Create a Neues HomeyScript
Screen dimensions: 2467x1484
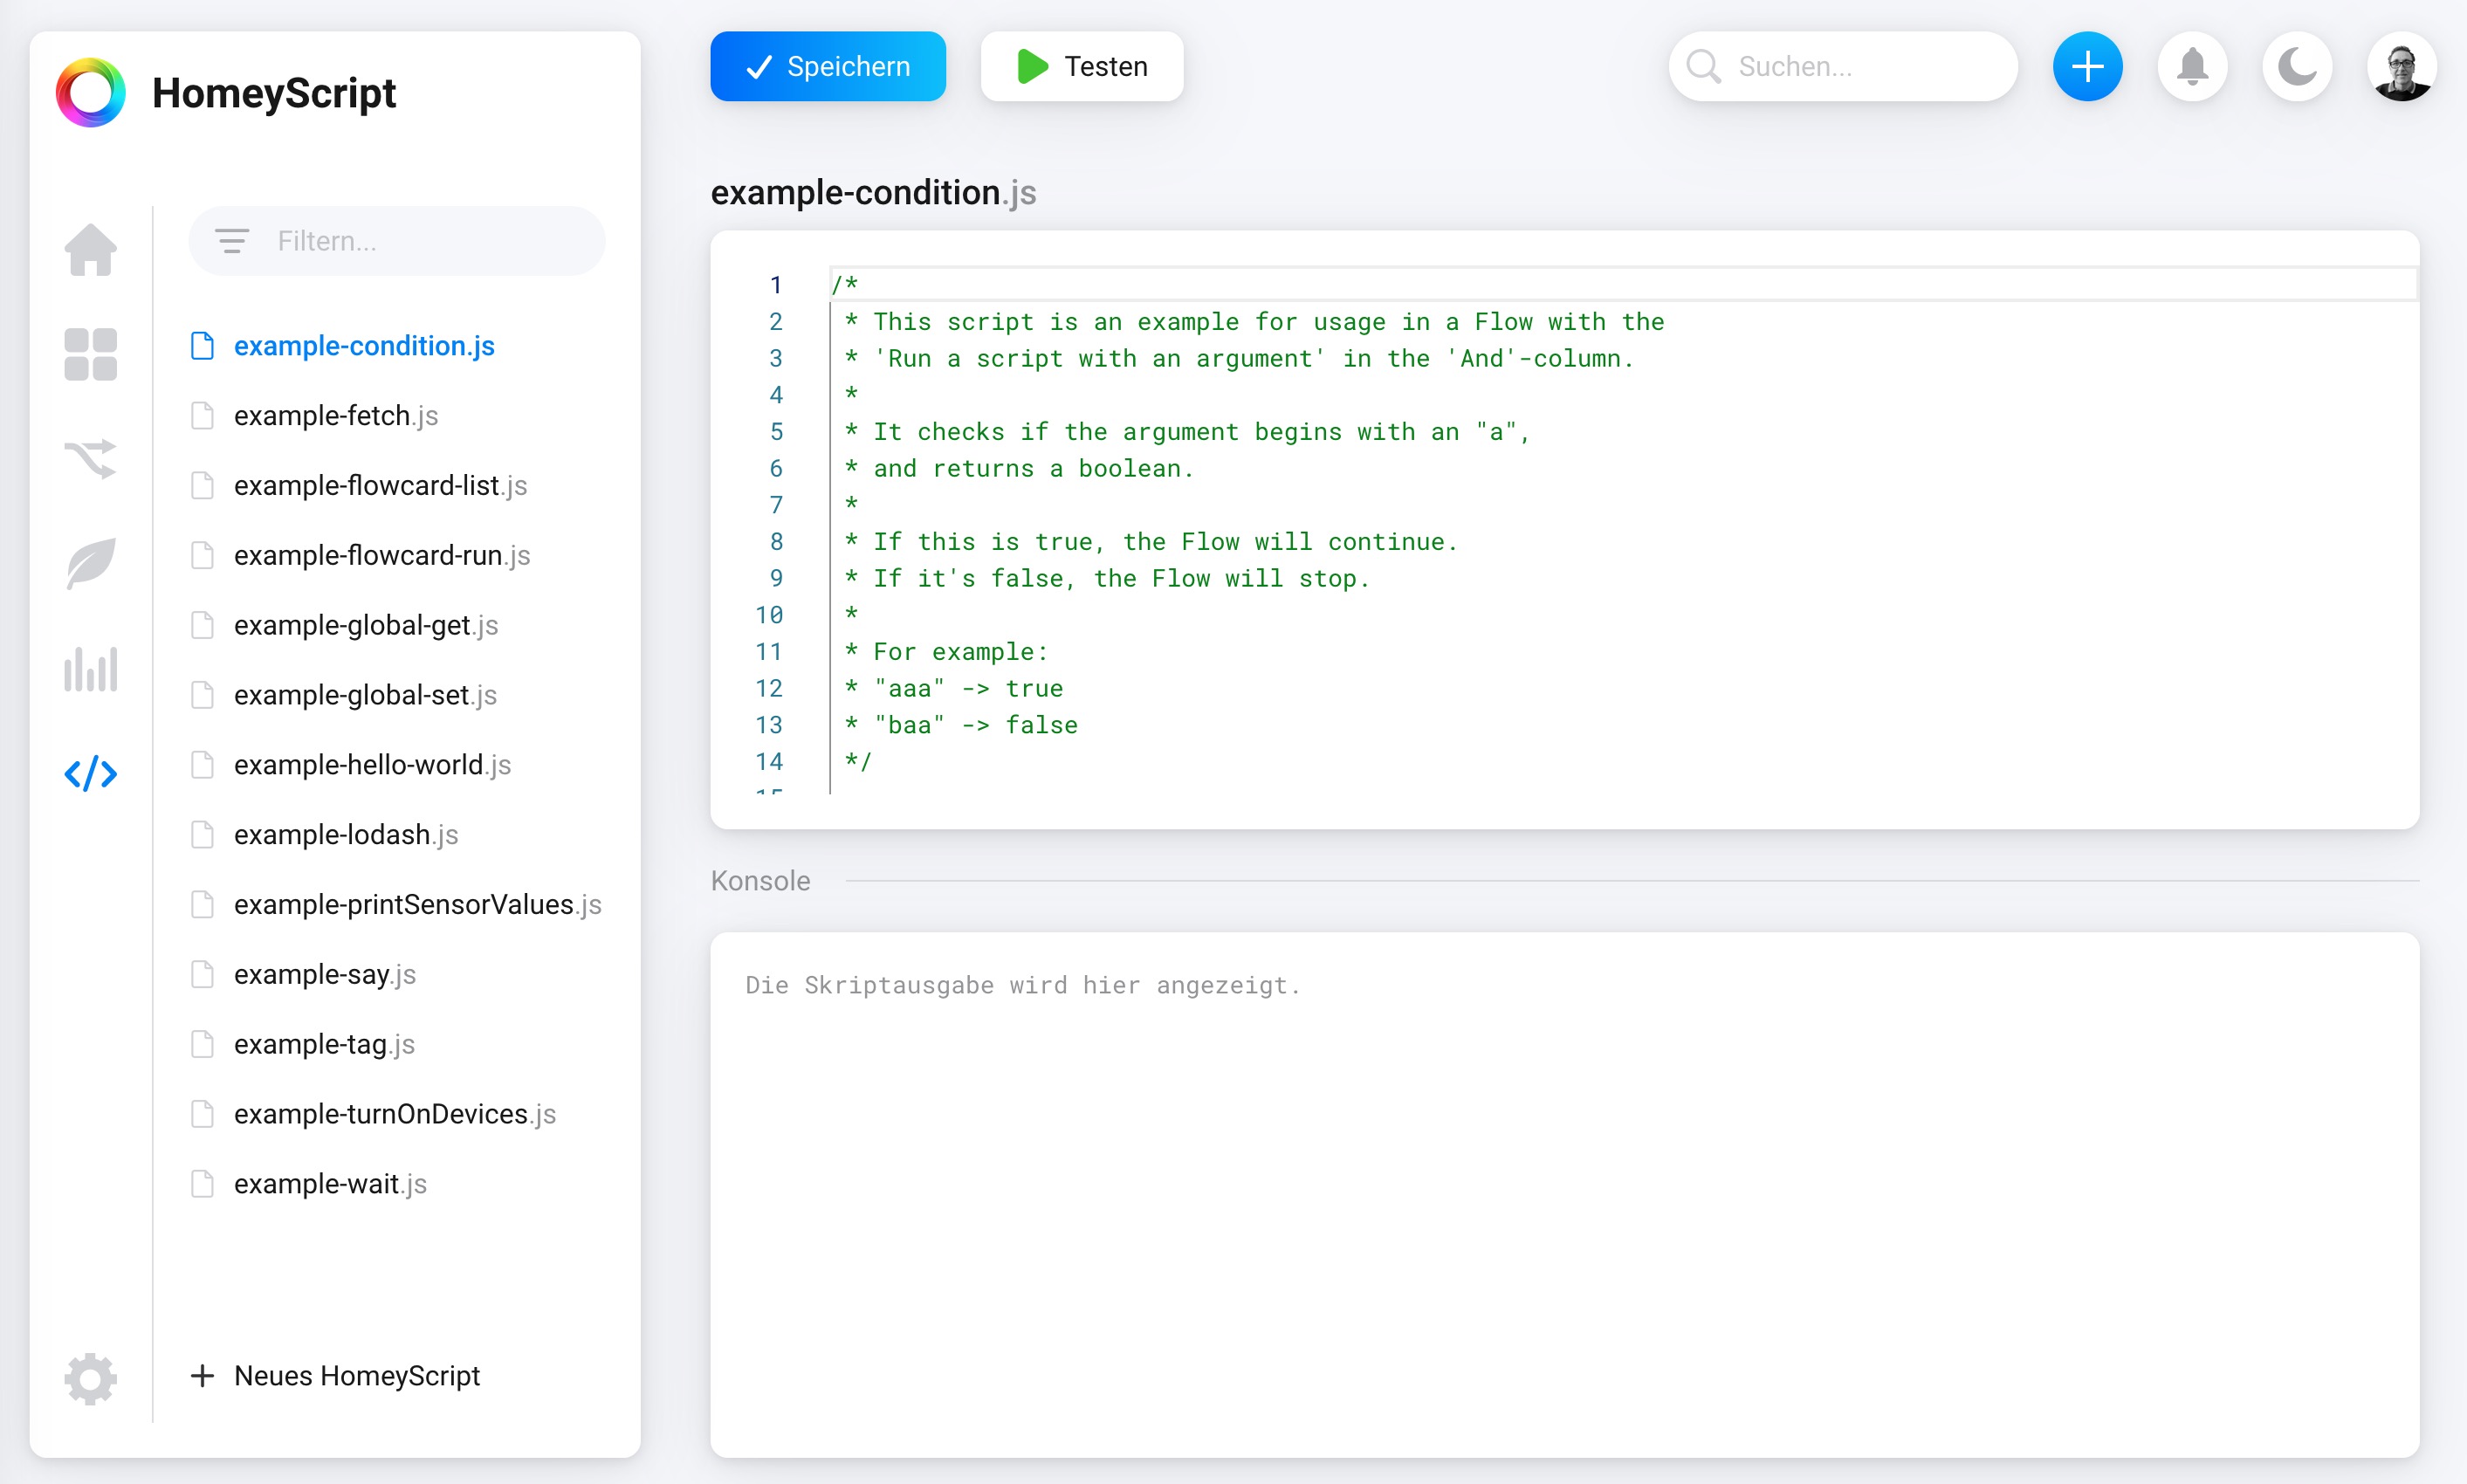click(336, 1376)
